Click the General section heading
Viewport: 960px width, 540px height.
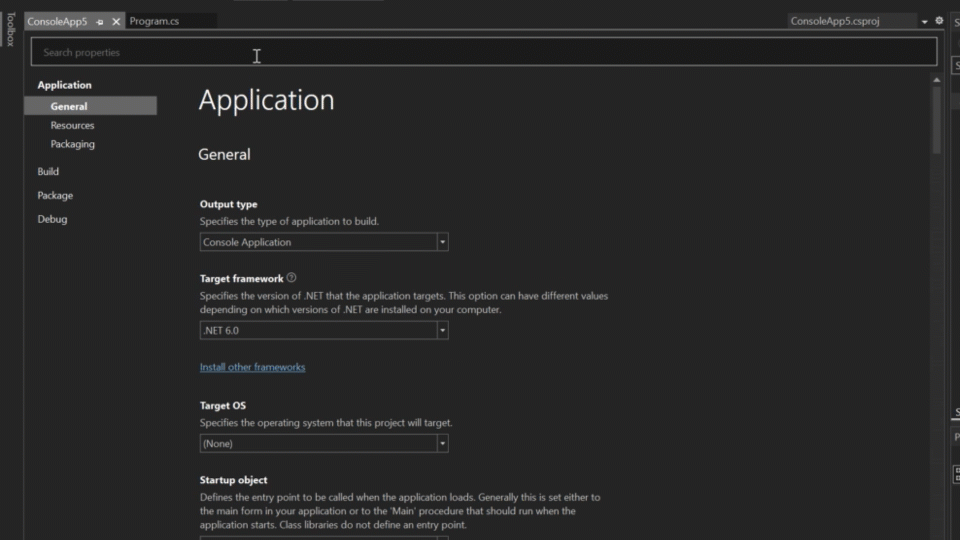224,154
